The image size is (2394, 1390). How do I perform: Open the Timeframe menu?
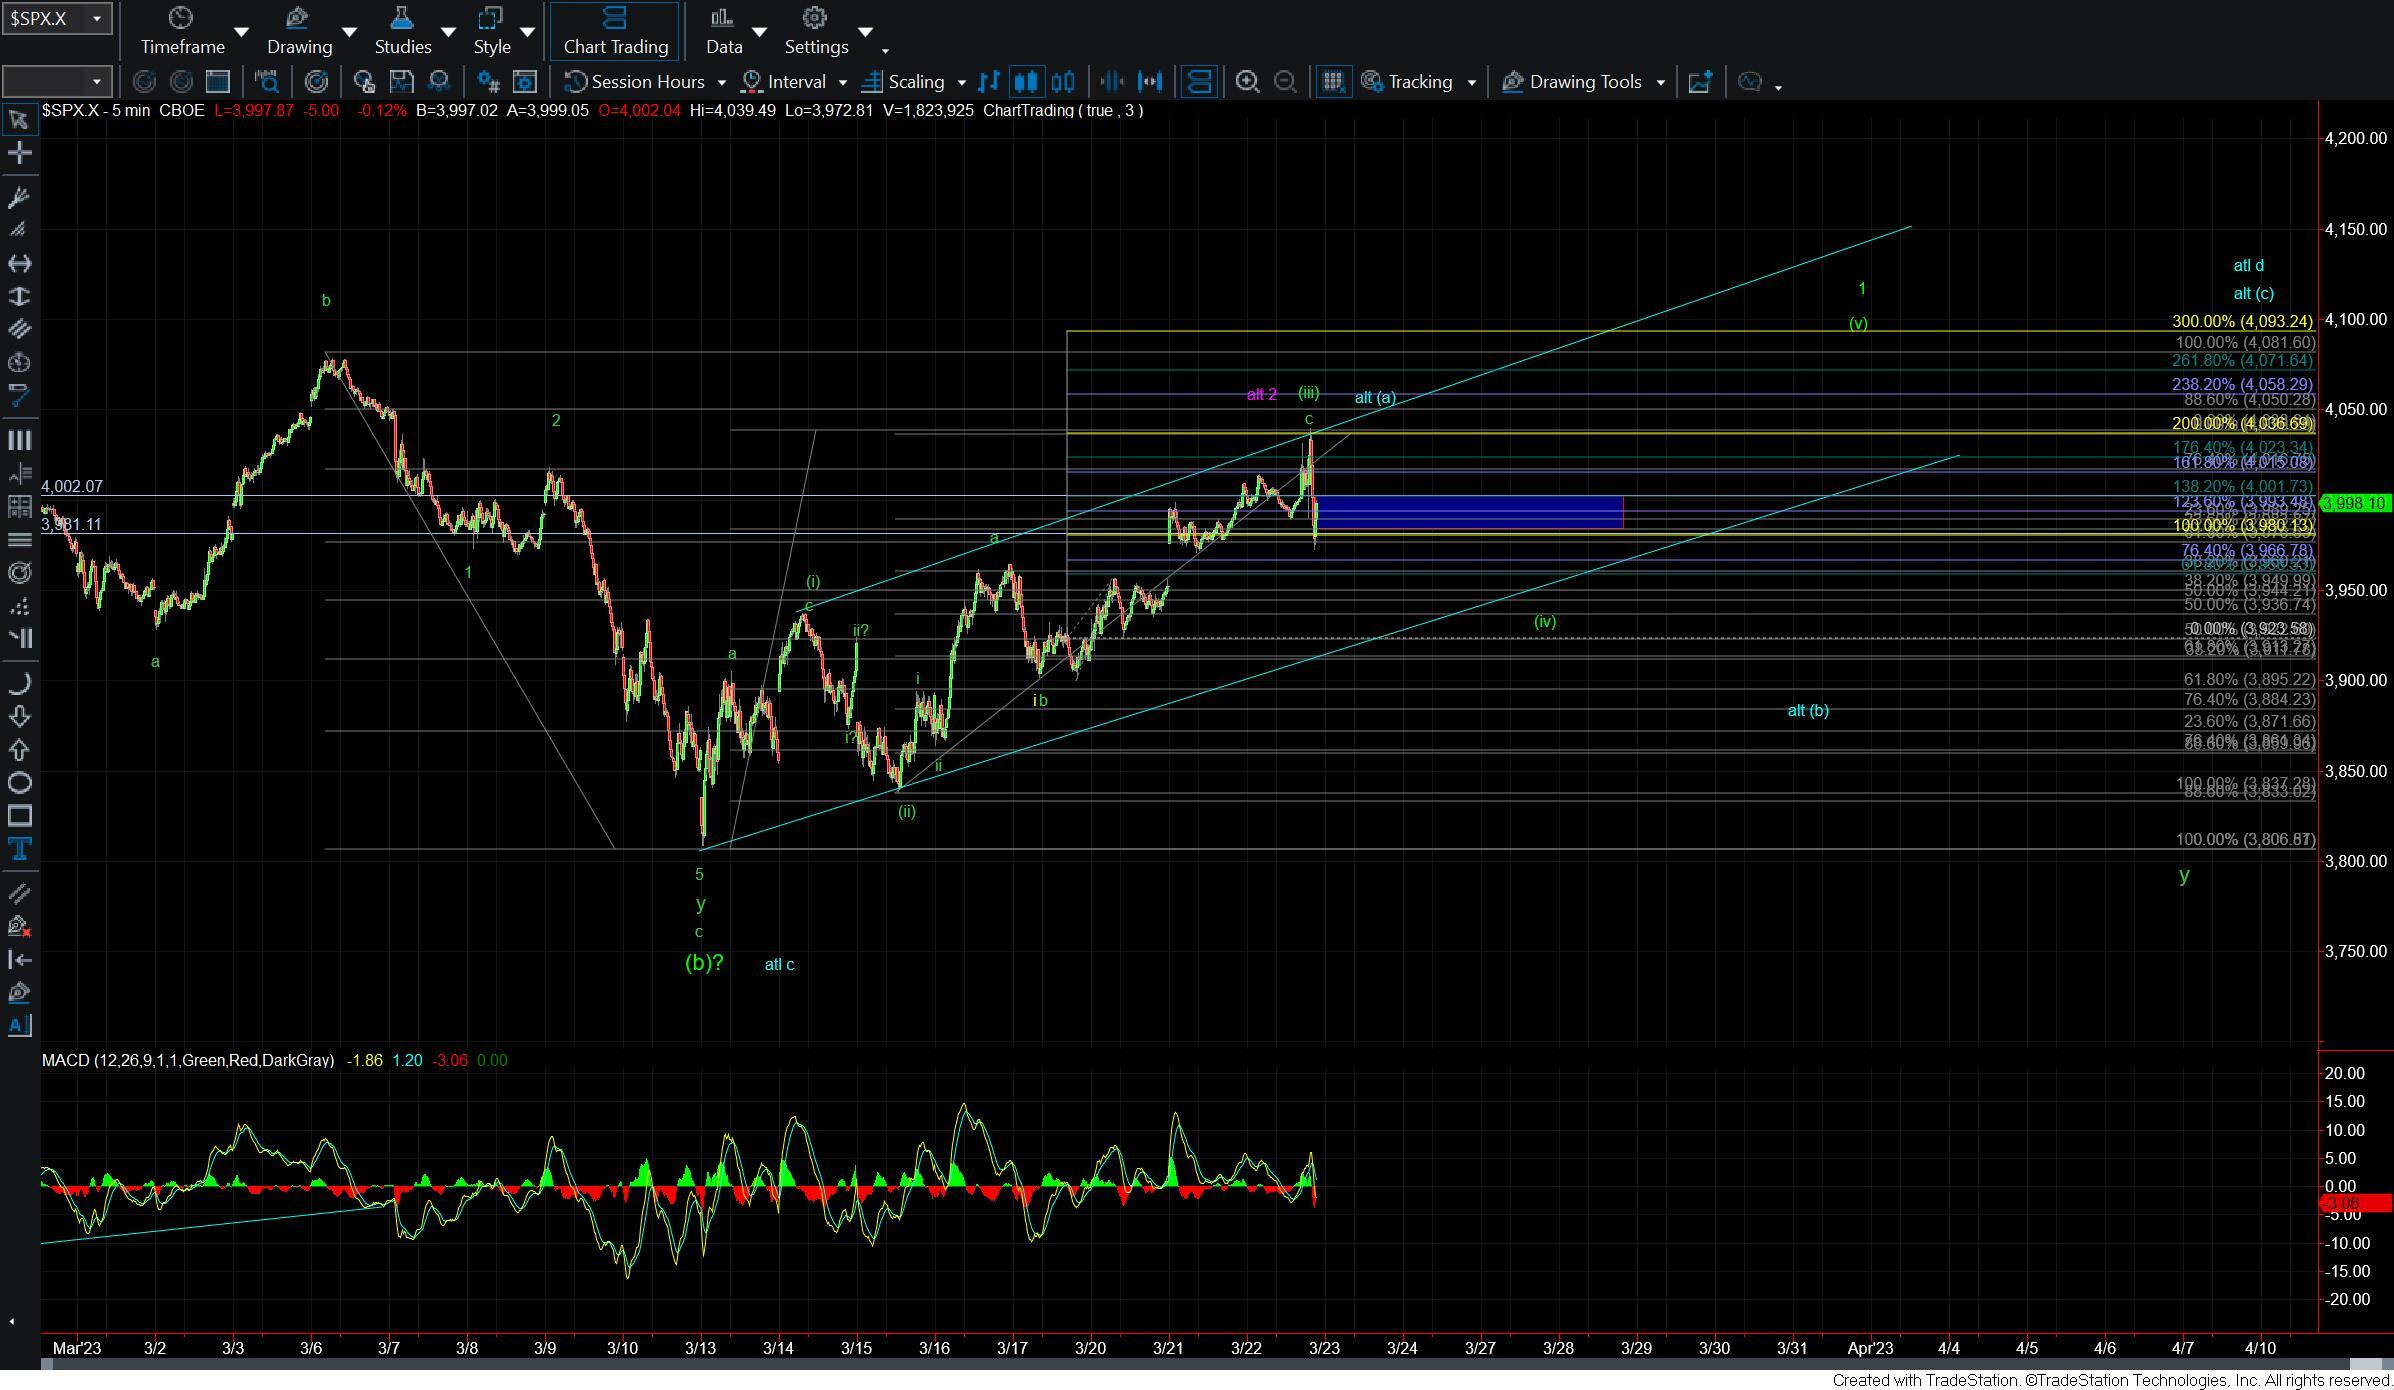pos(182,31)
